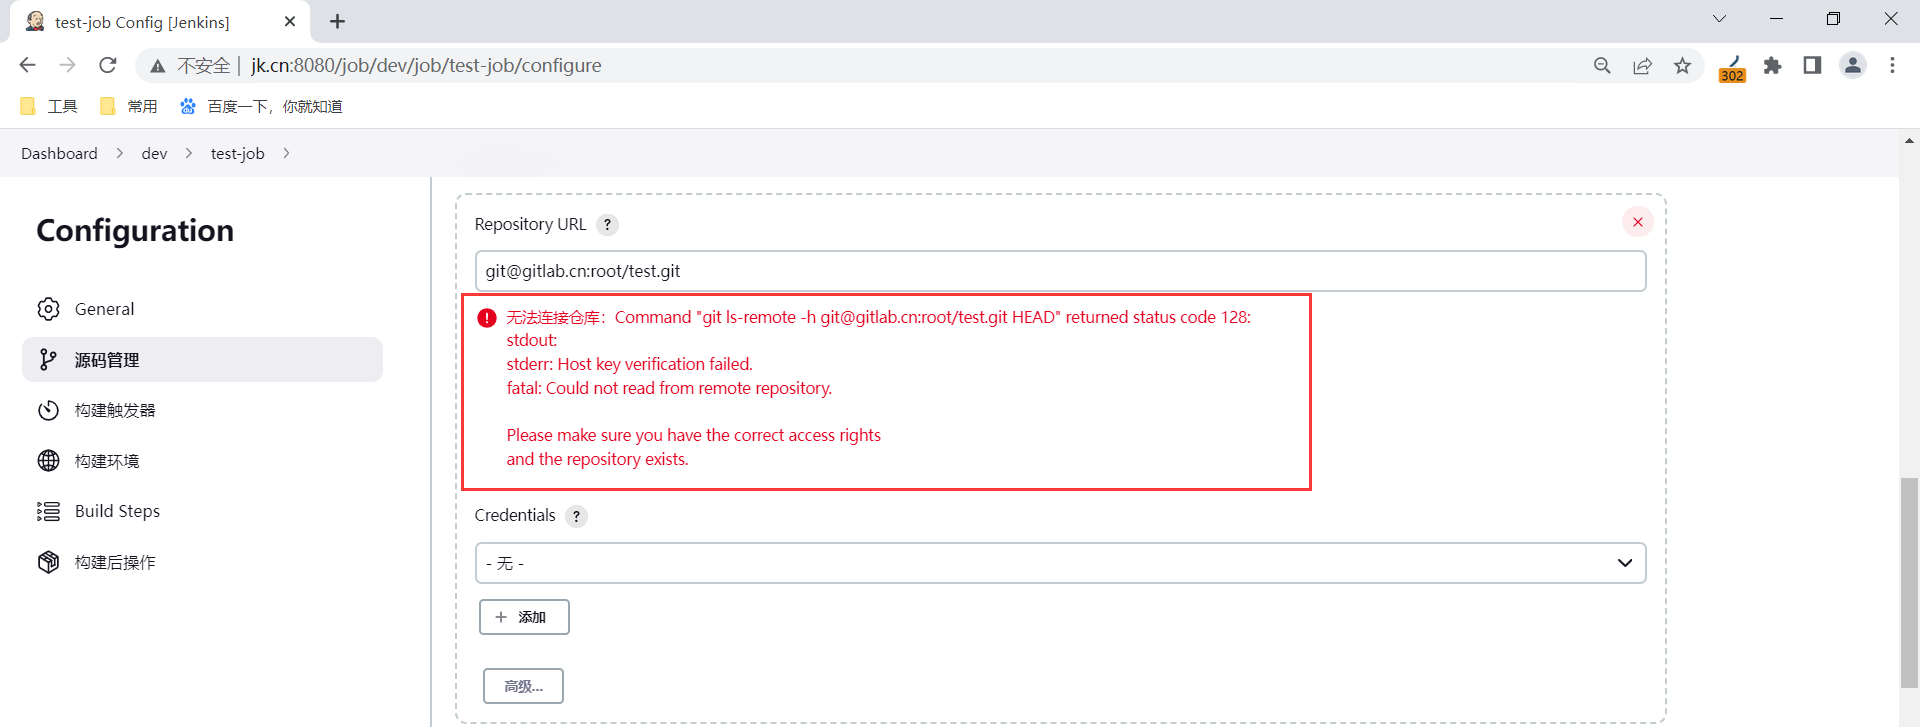Open Chrome three-dot menu

(1892, 66)
